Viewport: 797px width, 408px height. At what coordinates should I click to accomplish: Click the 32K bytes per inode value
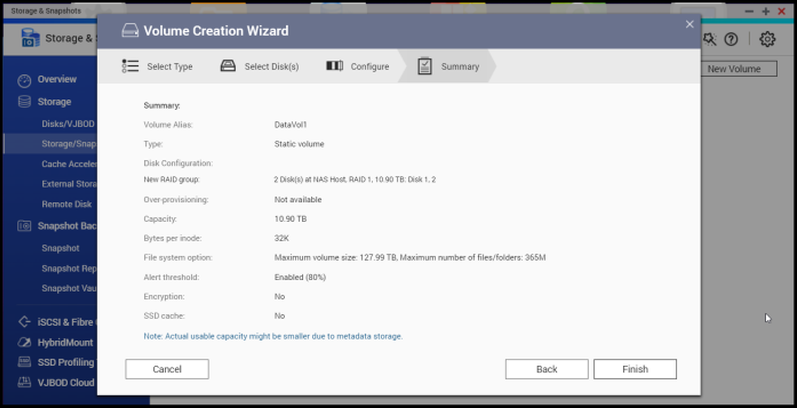[x=282, y=238]
